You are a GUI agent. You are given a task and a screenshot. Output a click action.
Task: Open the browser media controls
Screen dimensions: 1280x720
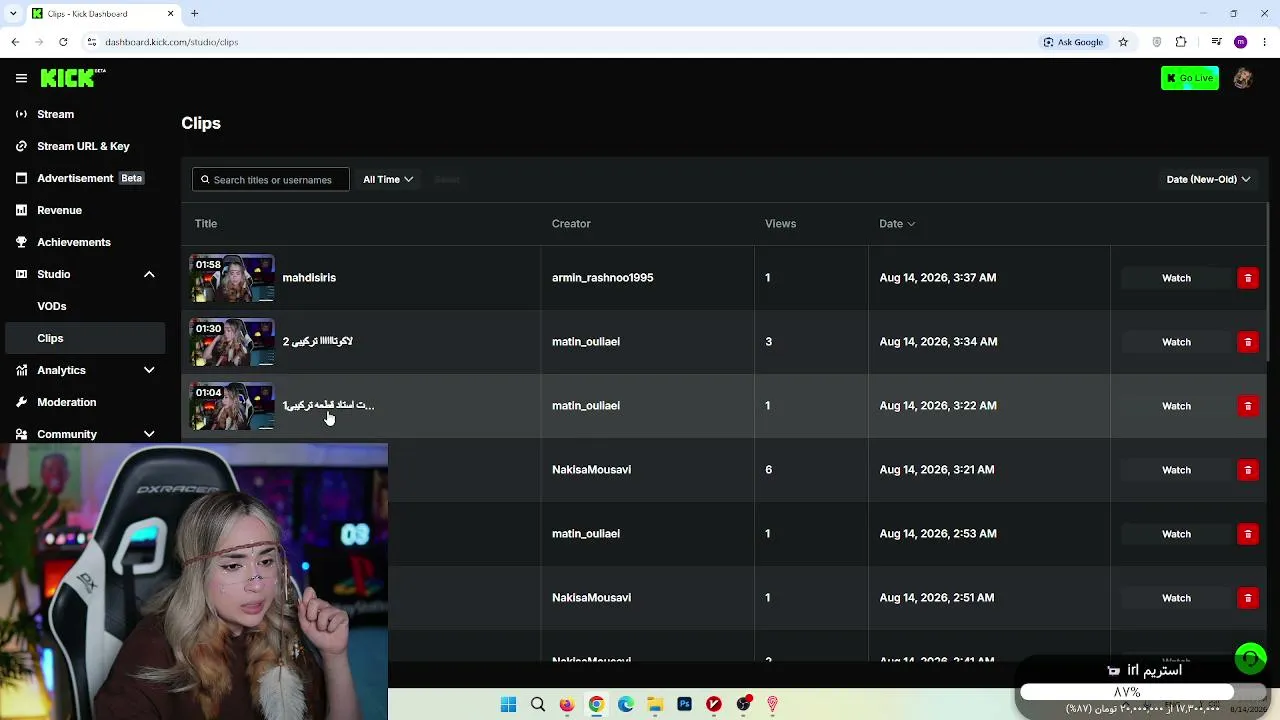(x=1216, y=42)
